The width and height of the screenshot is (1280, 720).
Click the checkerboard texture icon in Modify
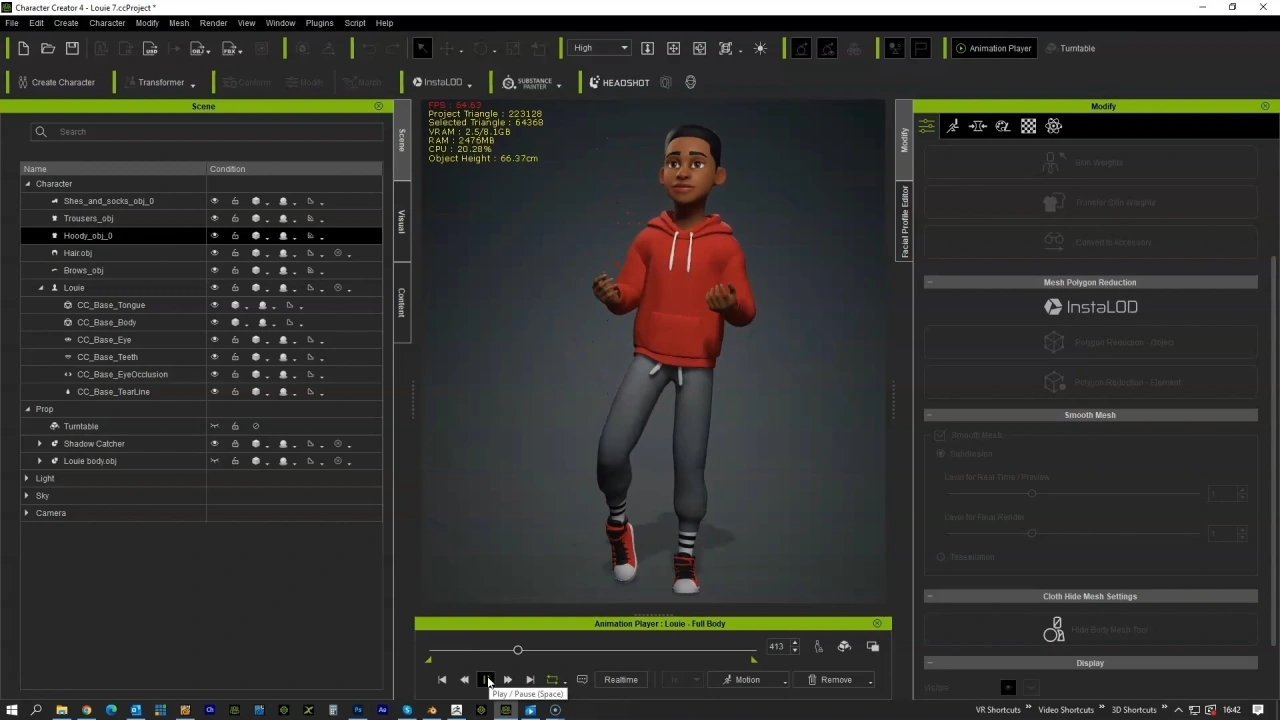[x=1028, y=126]
